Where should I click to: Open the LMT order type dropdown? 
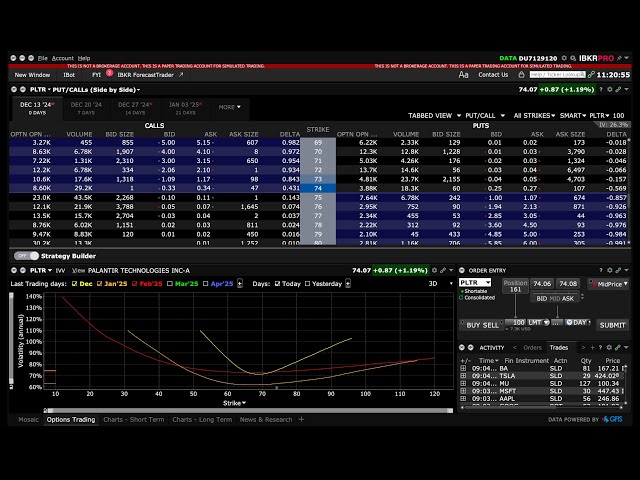[x=538, y=322]
